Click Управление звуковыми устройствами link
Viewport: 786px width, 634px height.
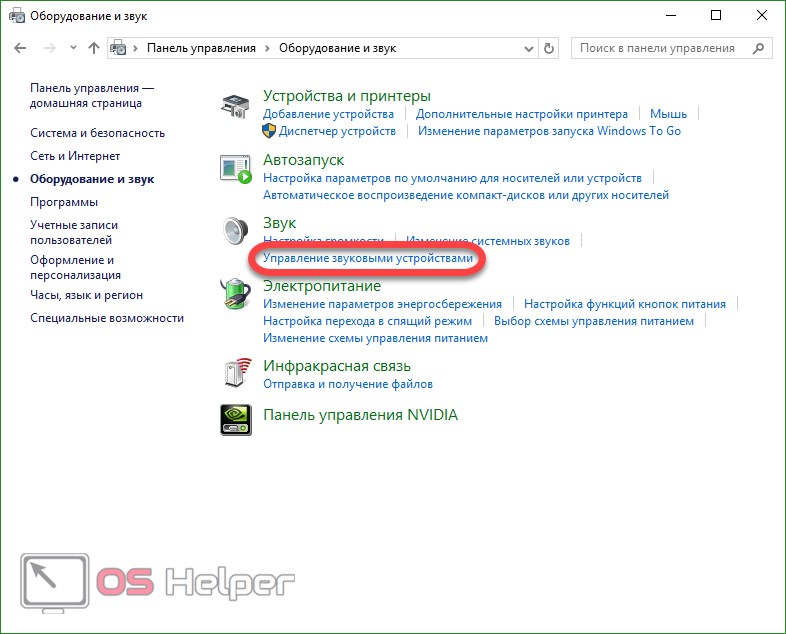[368, 258]
